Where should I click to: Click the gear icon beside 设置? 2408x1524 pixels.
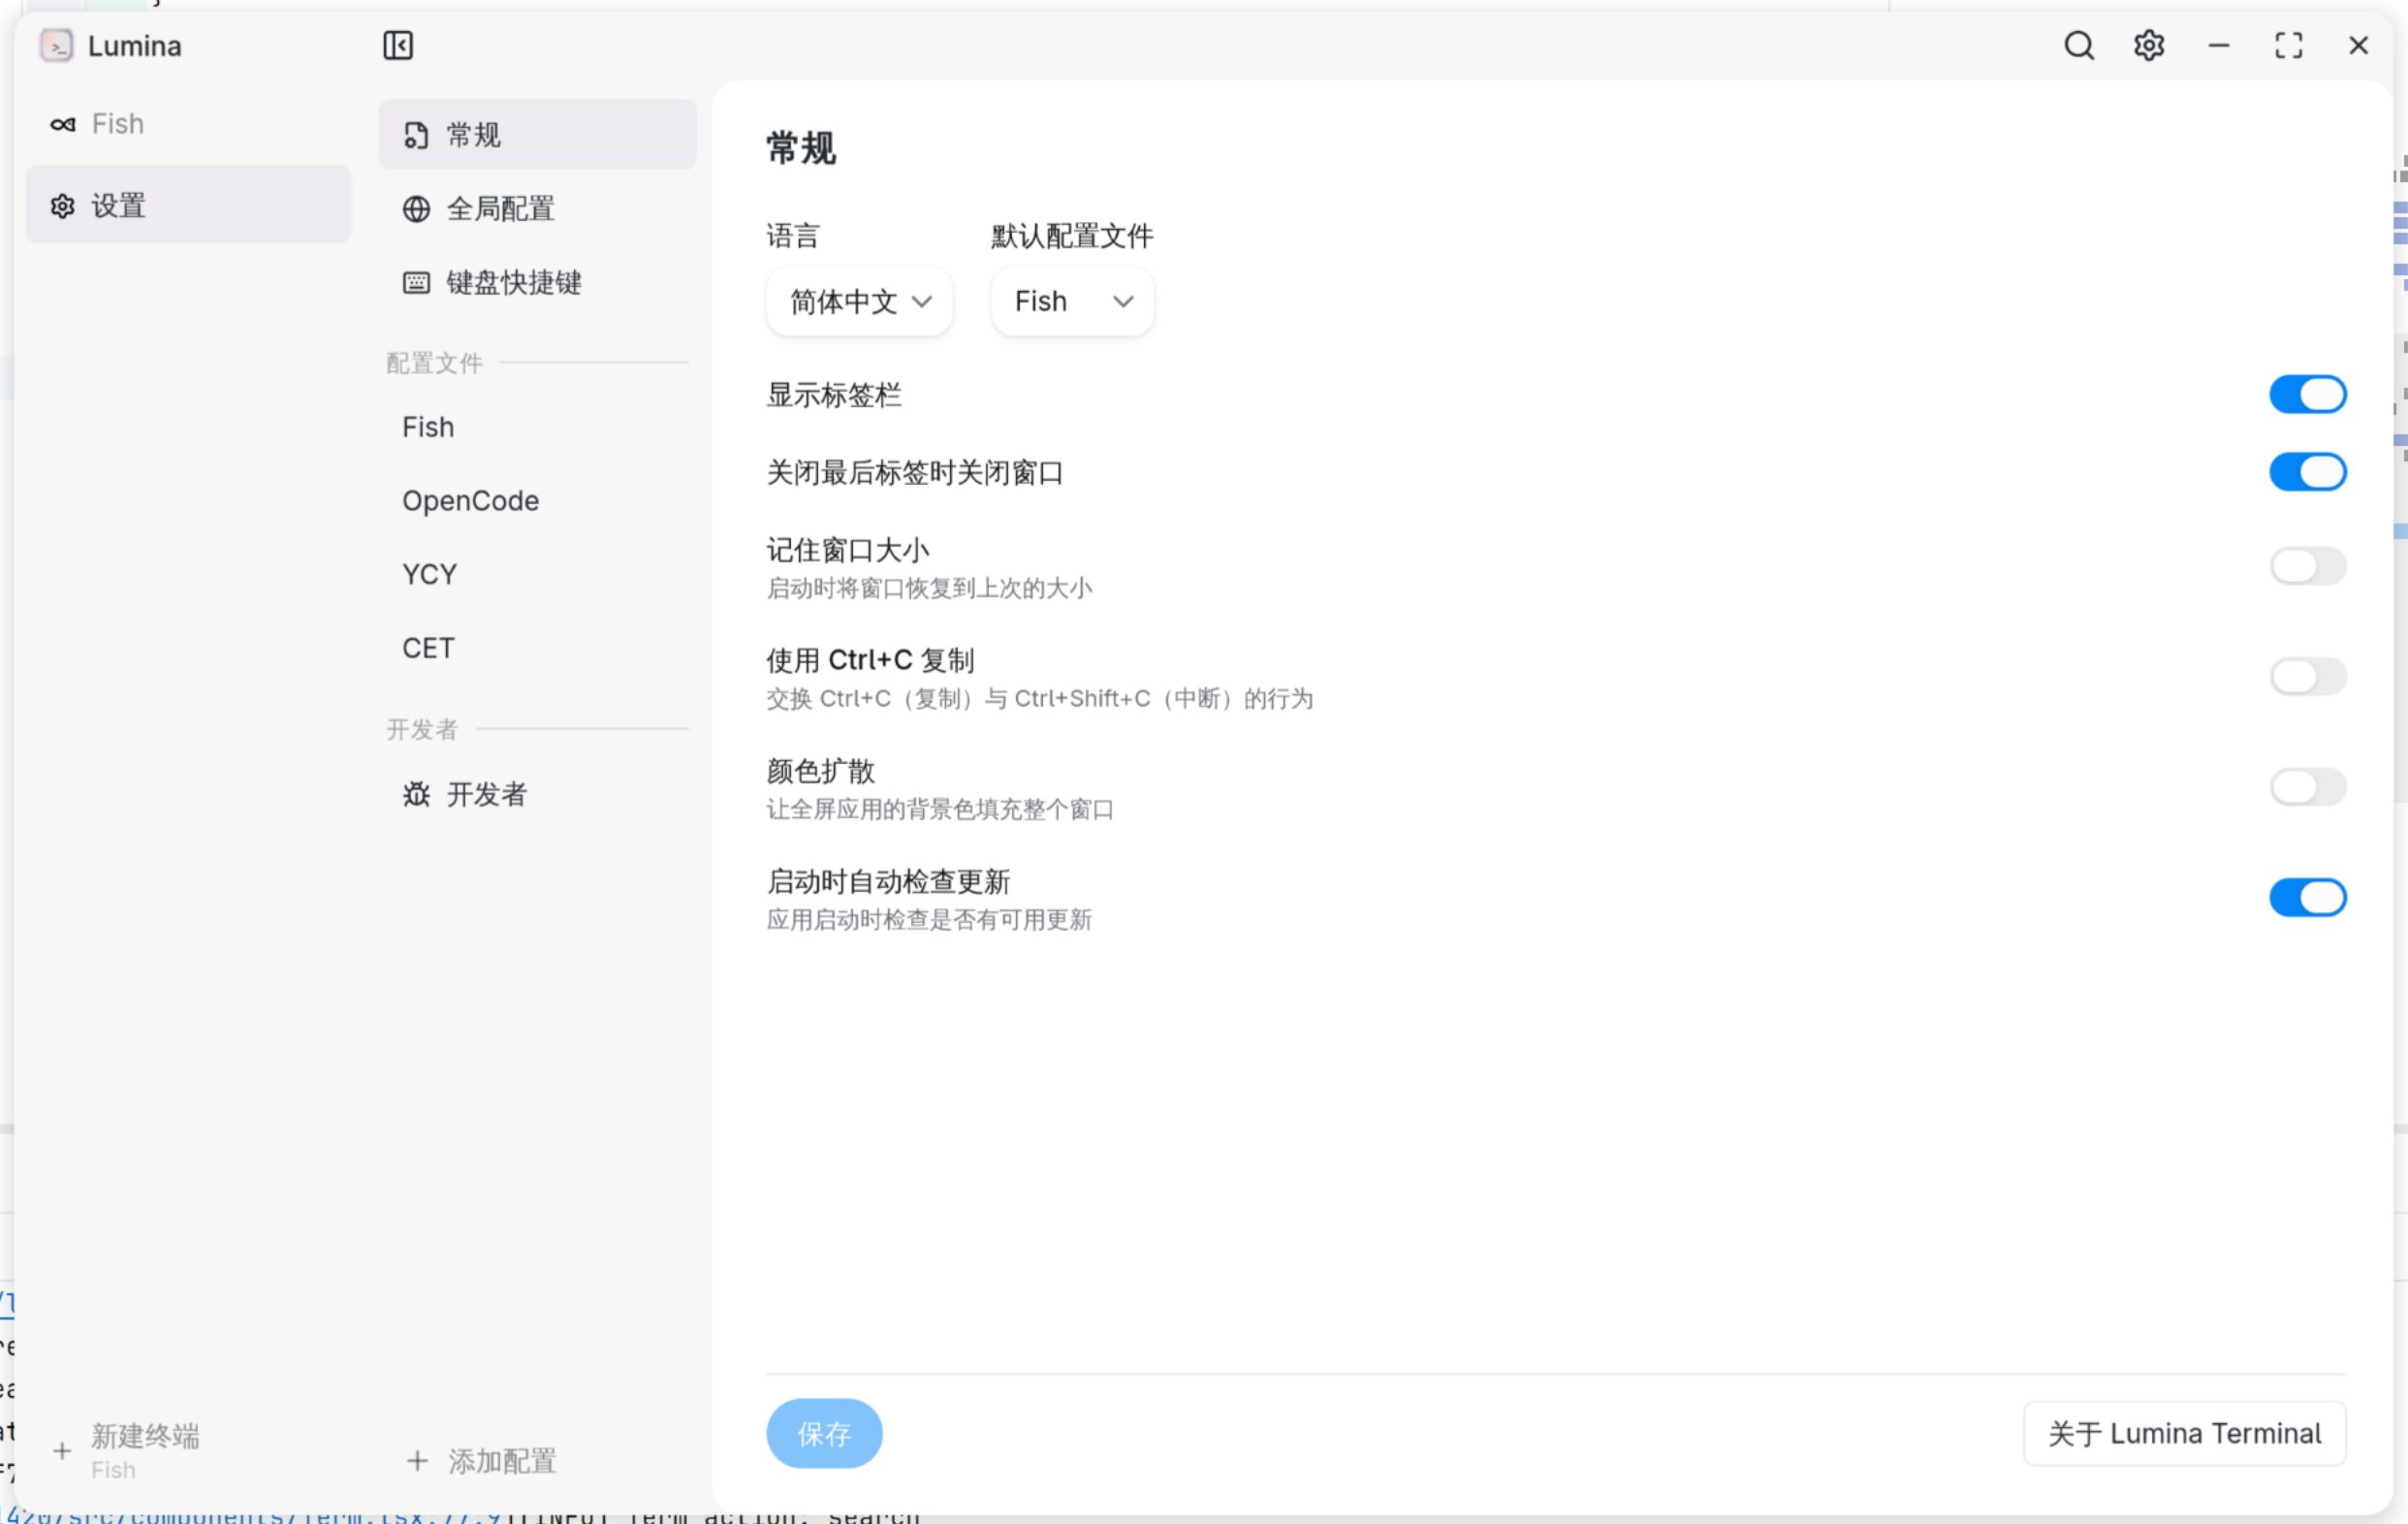63,207
